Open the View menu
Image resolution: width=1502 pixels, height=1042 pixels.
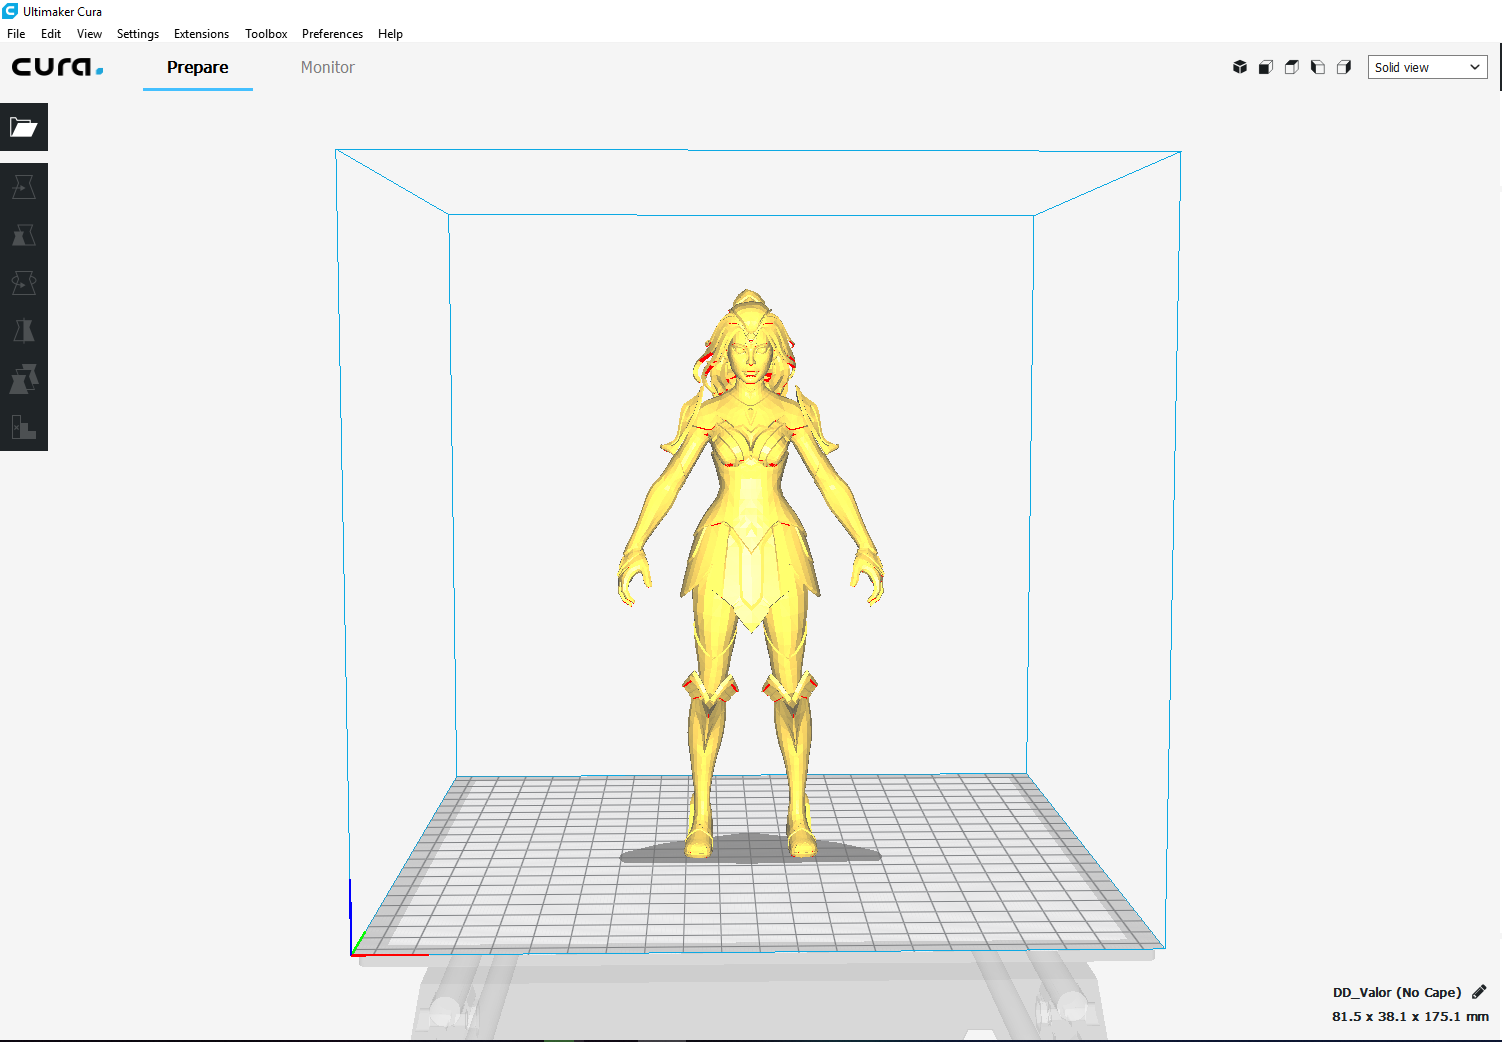[x=89, y=34]
